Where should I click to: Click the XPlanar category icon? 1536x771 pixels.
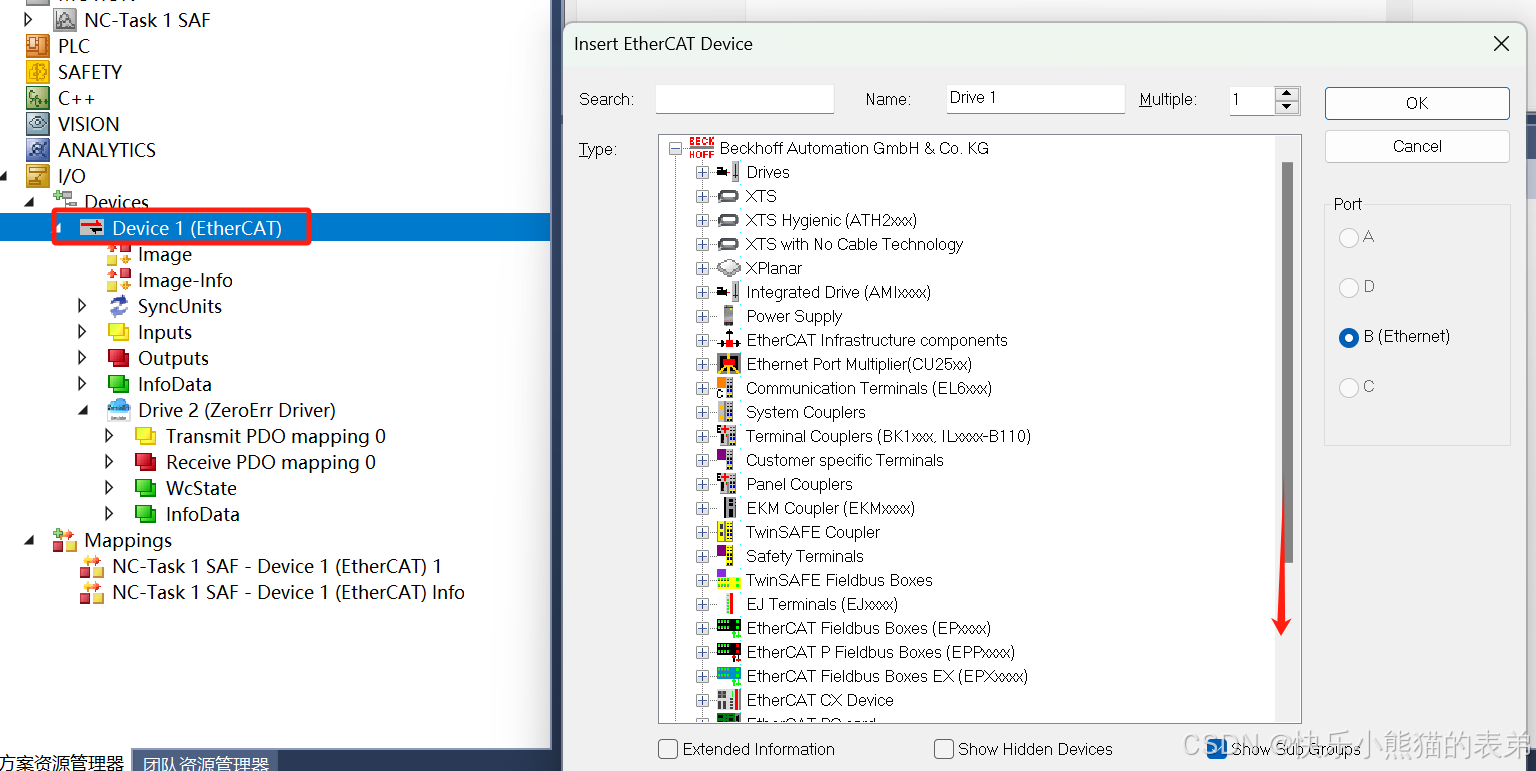(729, 268)
